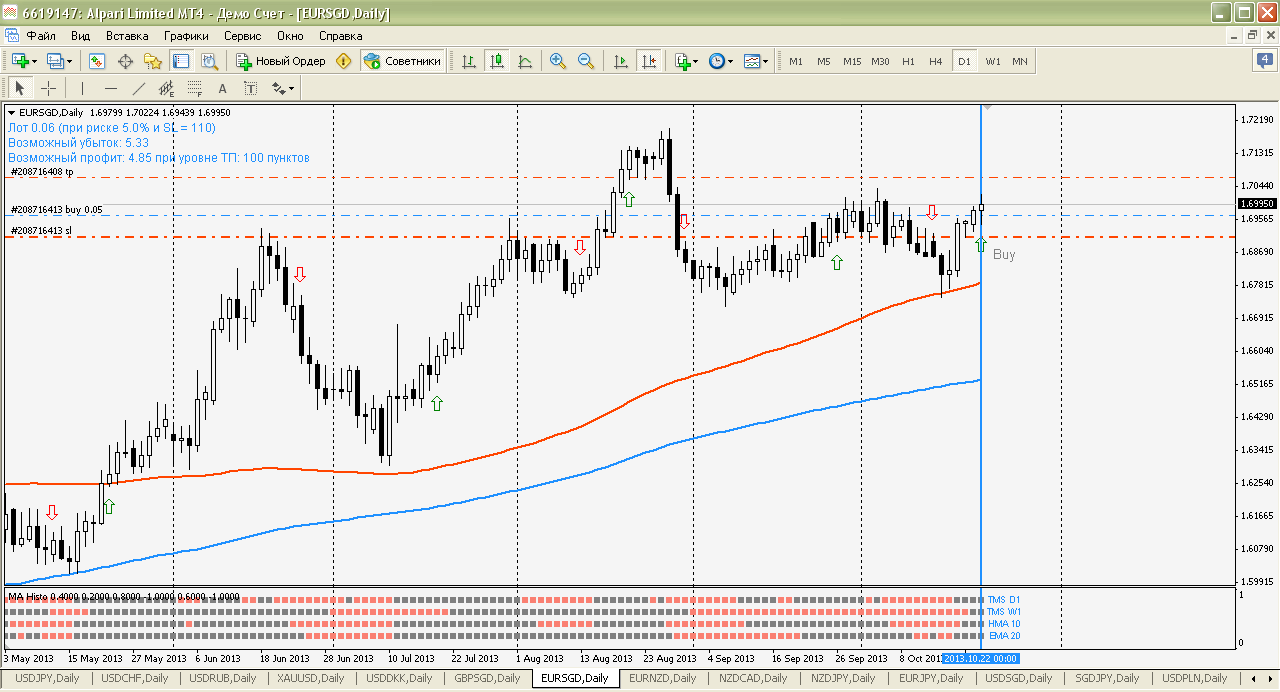Zoom out on the chart
Viewport: 1280px width, 692px height.
click(586, 61)
